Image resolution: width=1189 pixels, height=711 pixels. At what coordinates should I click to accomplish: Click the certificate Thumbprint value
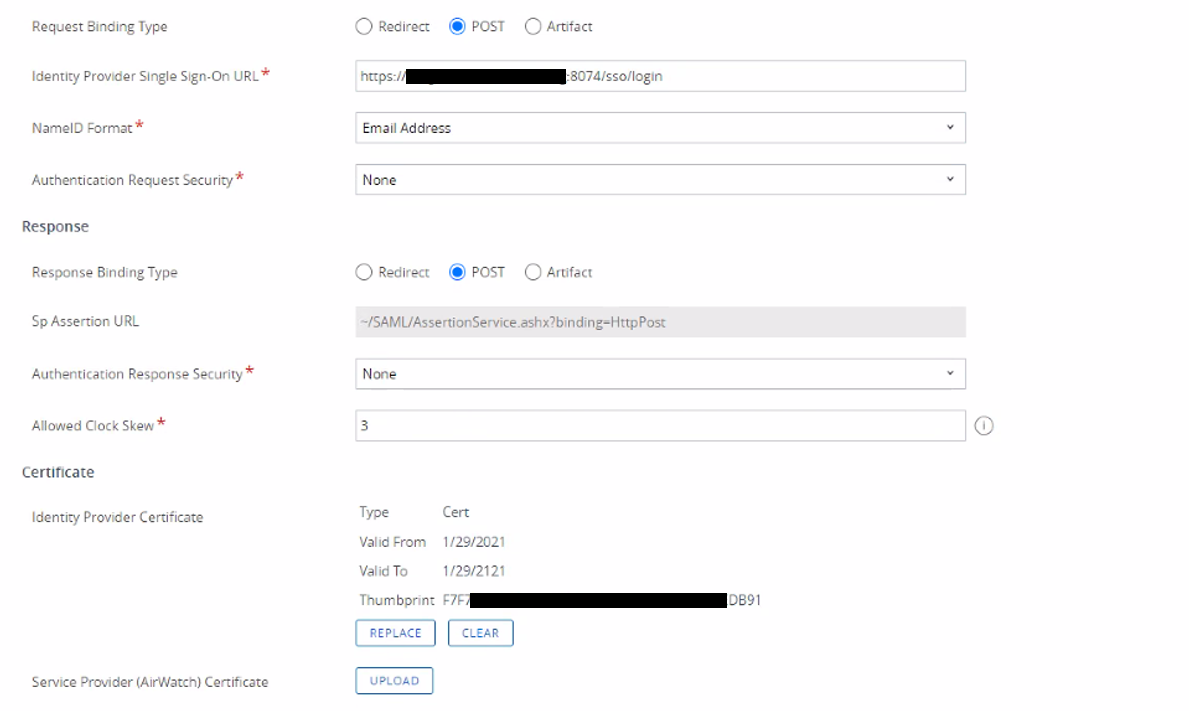tap(602, 601)
